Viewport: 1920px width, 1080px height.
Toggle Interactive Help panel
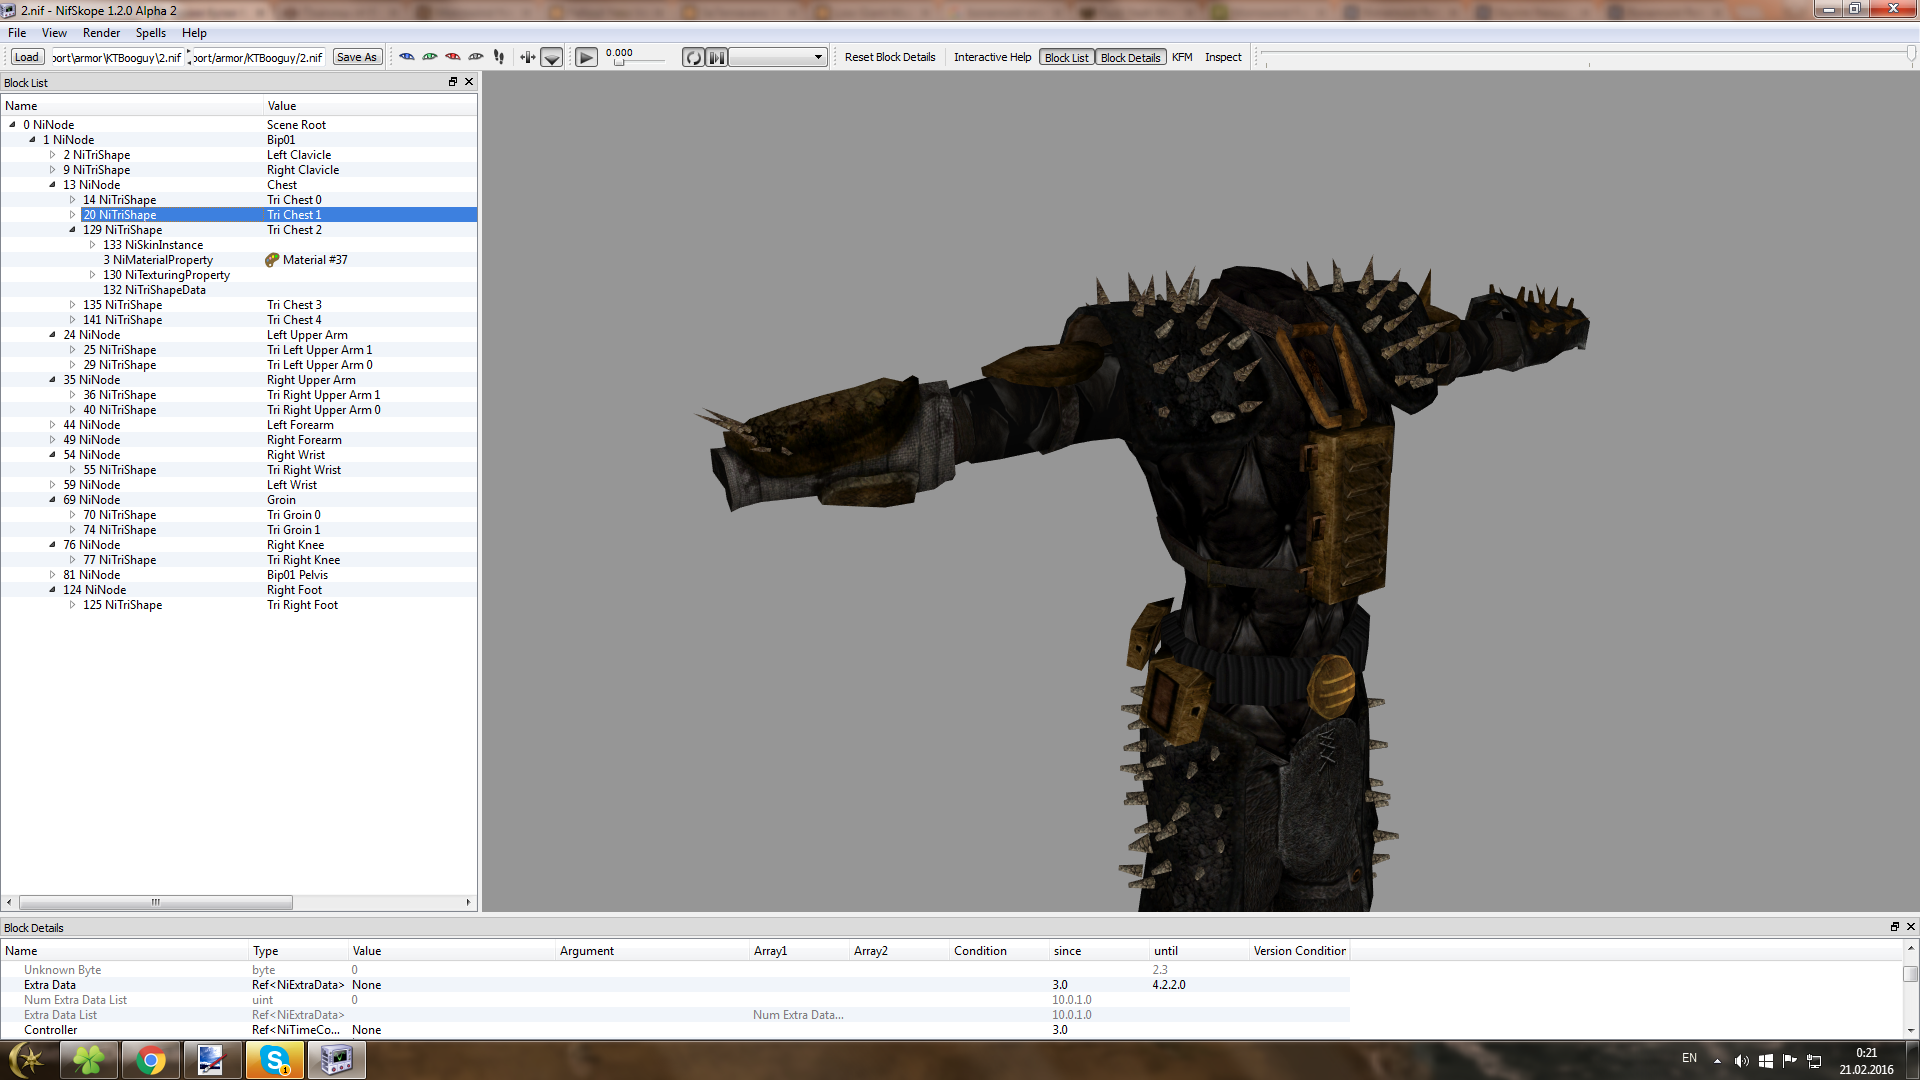pyautogui.click(x=992, y=57)
